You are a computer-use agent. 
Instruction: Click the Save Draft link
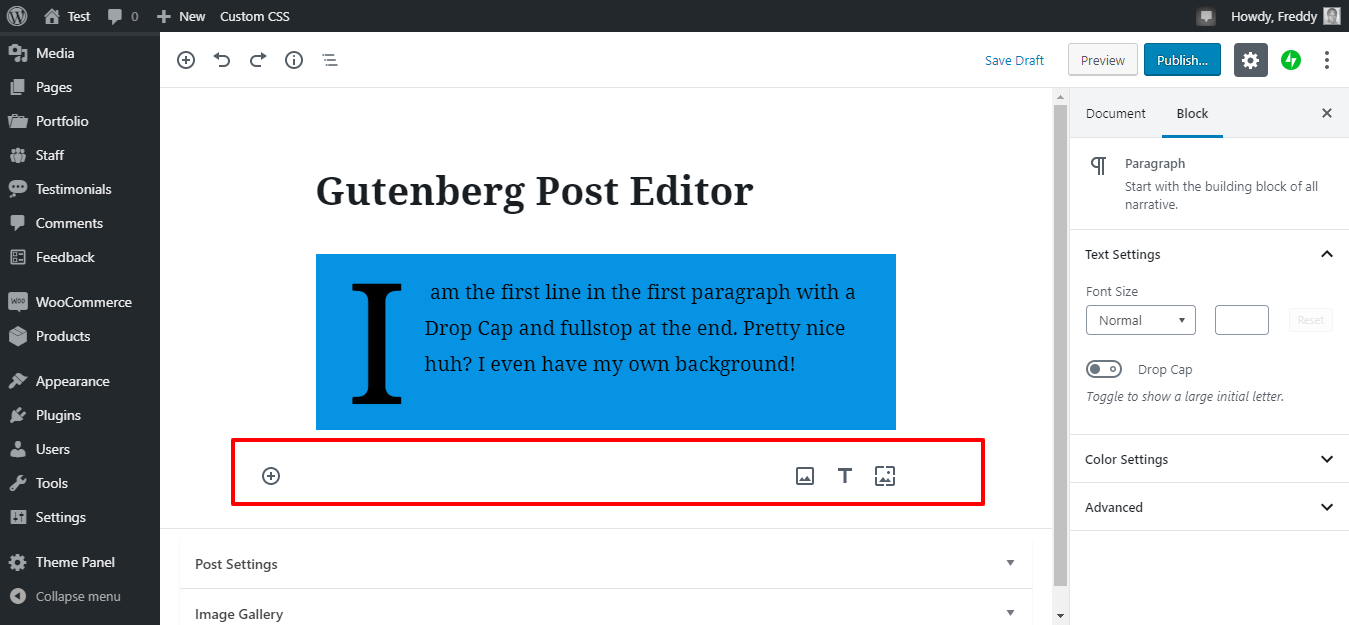click(1014, 60)
